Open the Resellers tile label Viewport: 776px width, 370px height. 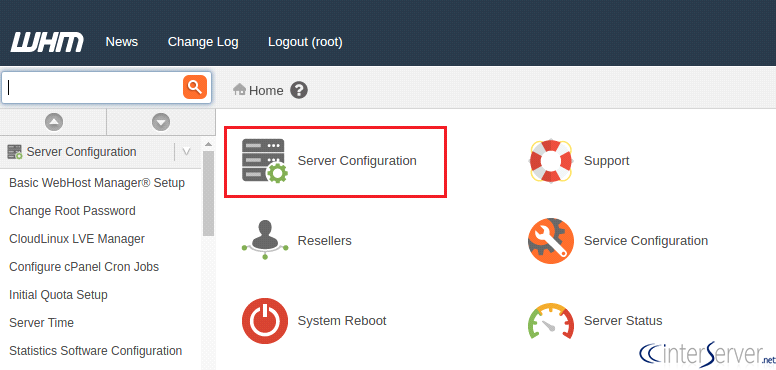coord(325,241)
